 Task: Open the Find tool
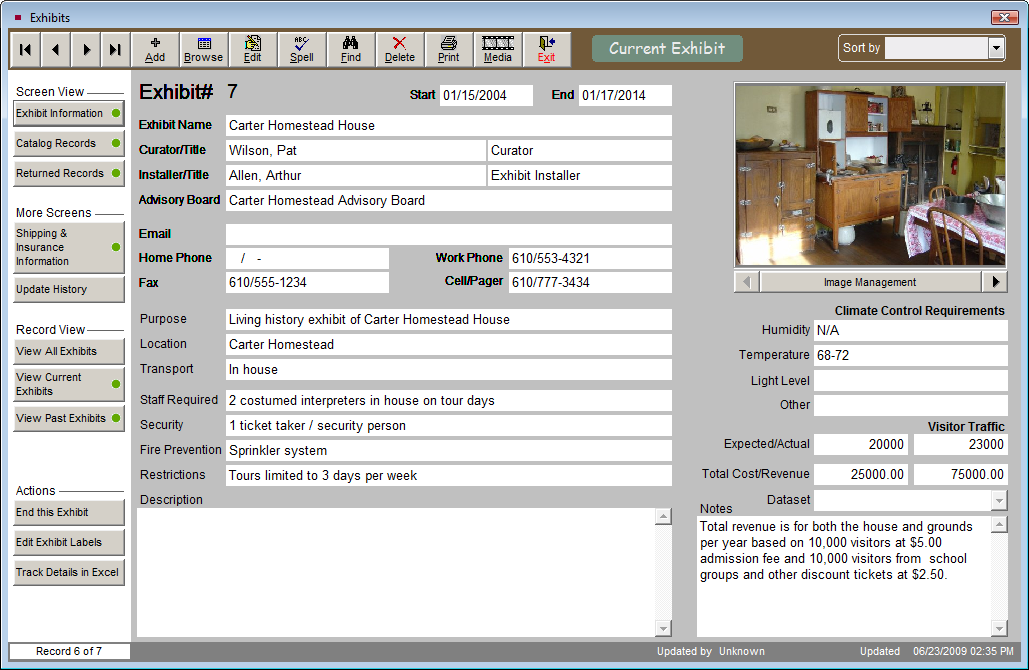tap(350, 48)
